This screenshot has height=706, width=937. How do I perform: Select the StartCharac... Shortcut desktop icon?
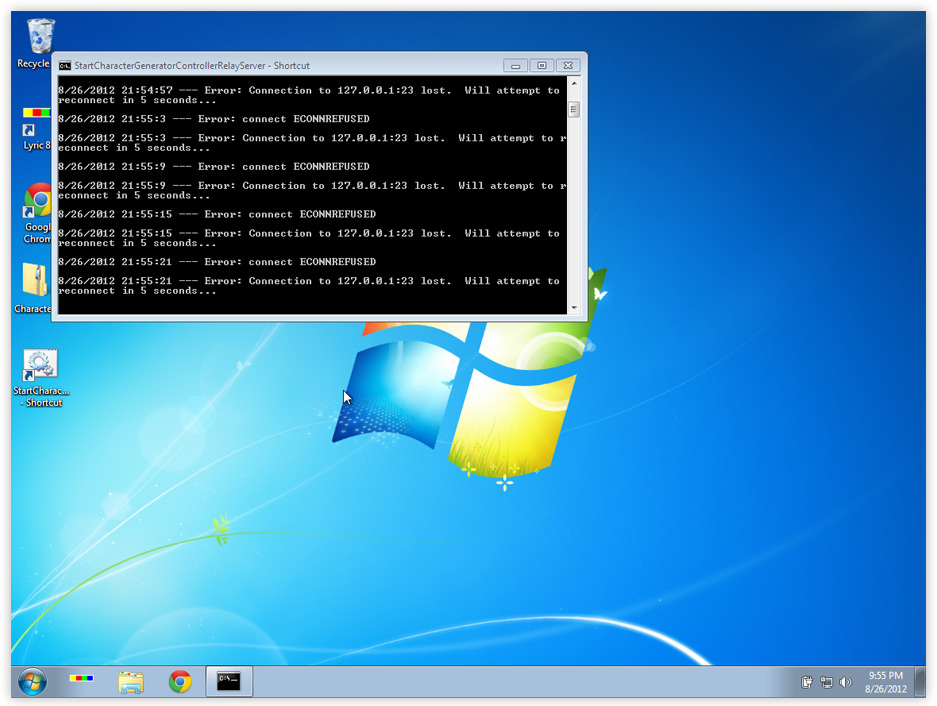41,378
